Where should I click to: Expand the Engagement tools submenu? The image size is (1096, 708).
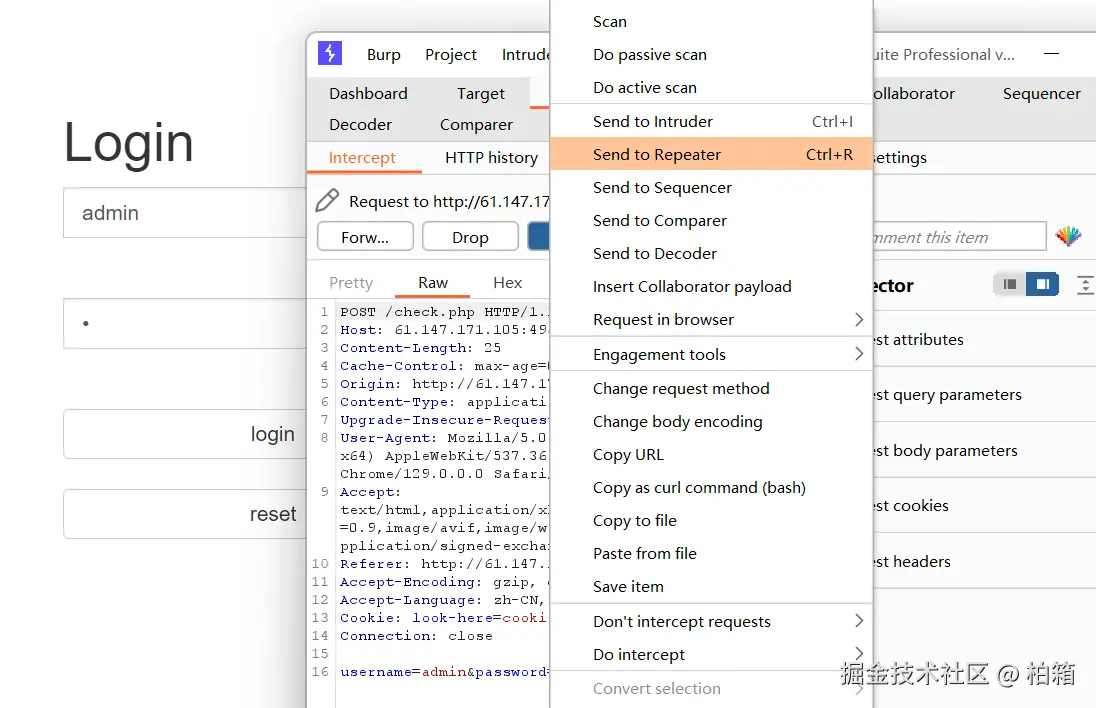click(712, 354)
